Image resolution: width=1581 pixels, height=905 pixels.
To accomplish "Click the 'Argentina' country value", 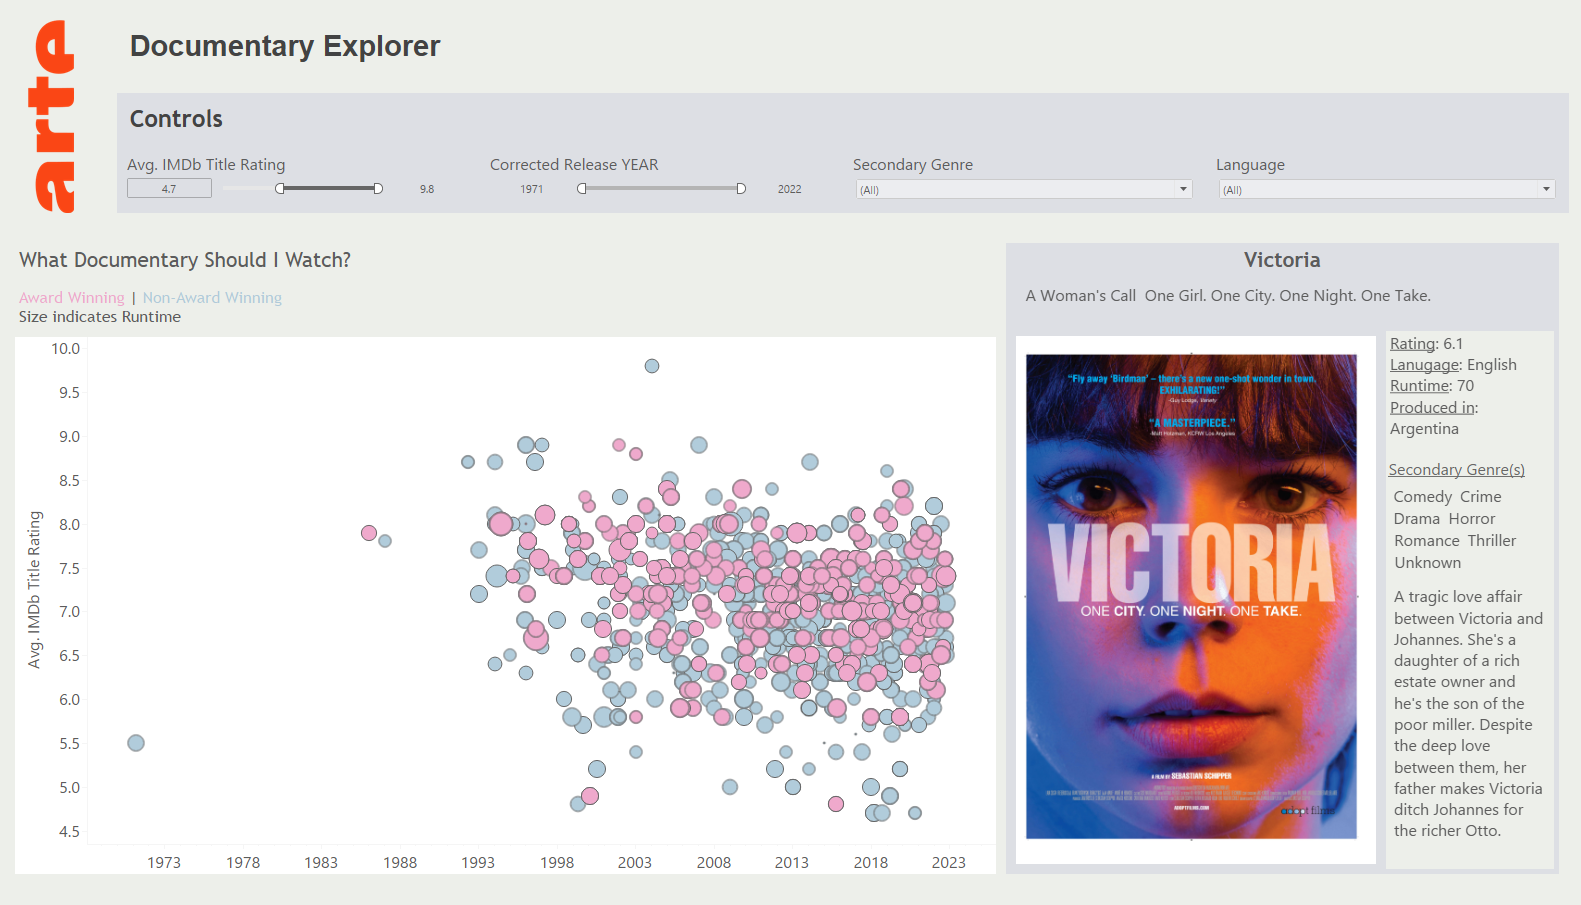I will [1424, 429].
